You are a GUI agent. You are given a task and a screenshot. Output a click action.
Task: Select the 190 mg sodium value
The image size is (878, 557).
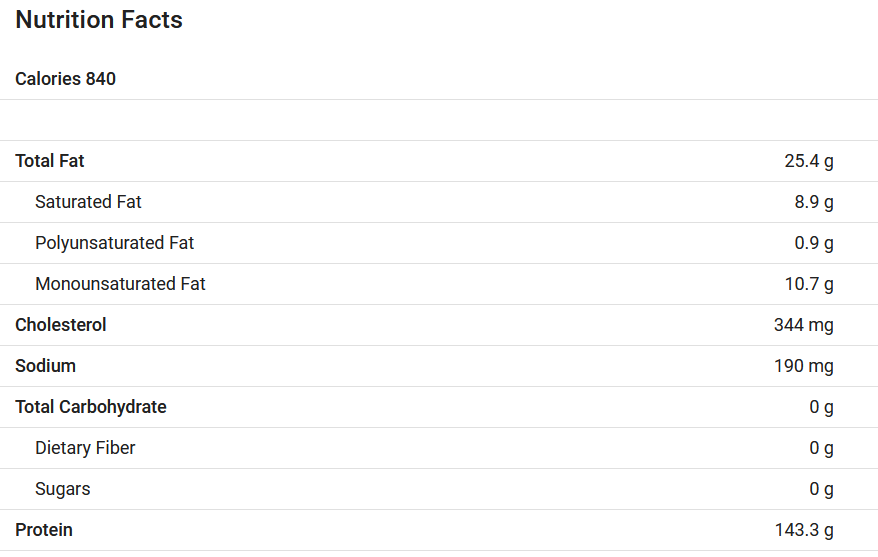pos(804,366)
